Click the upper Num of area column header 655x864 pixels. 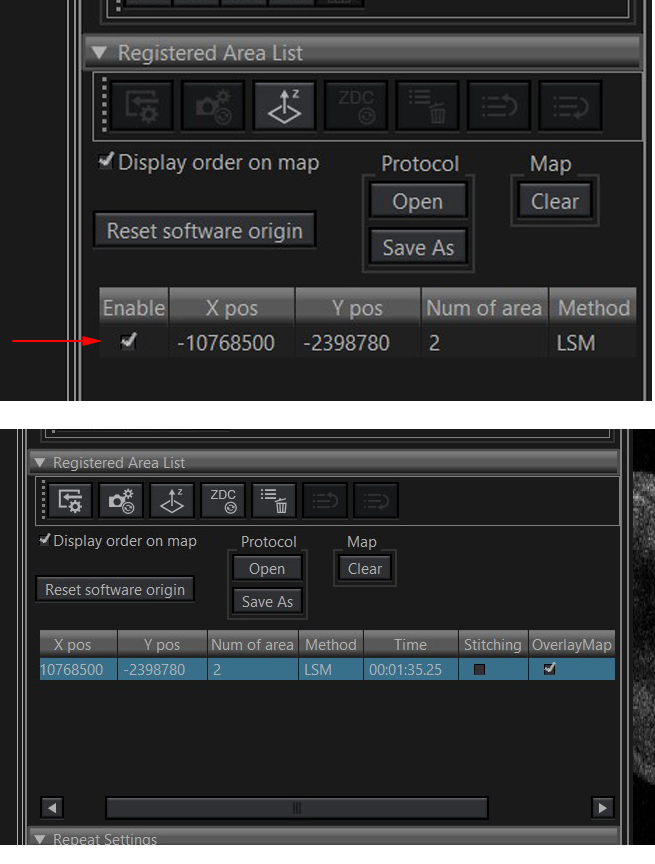tap(484, 307)
